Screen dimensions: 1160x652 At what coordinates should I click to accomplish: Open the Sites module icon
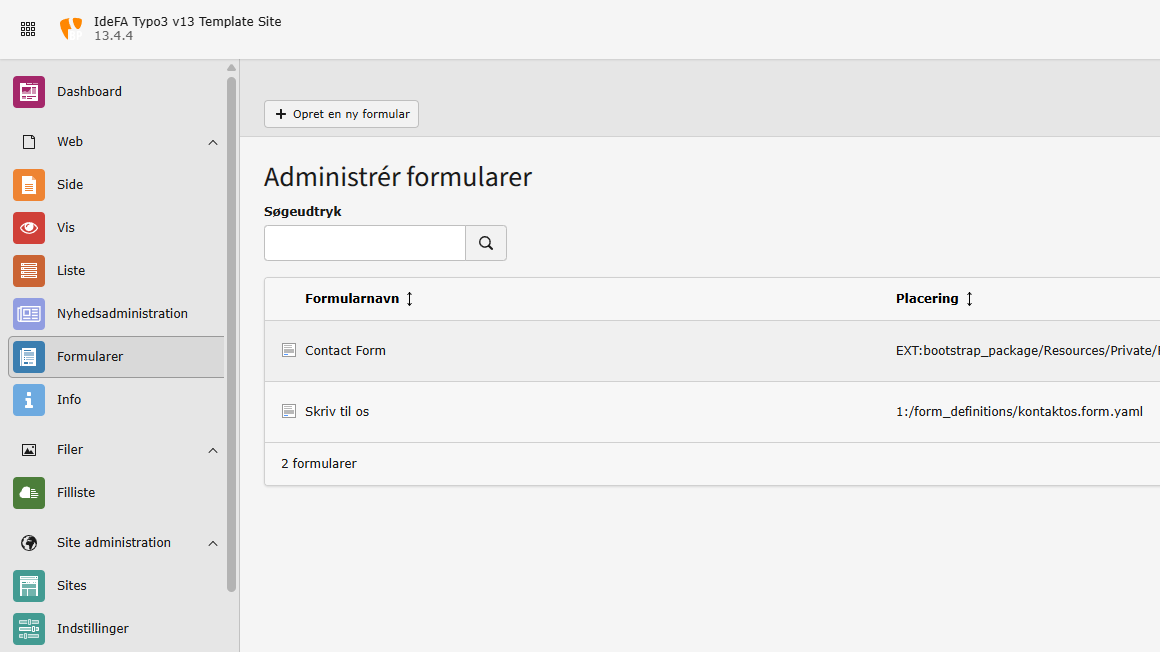(29, 586)
